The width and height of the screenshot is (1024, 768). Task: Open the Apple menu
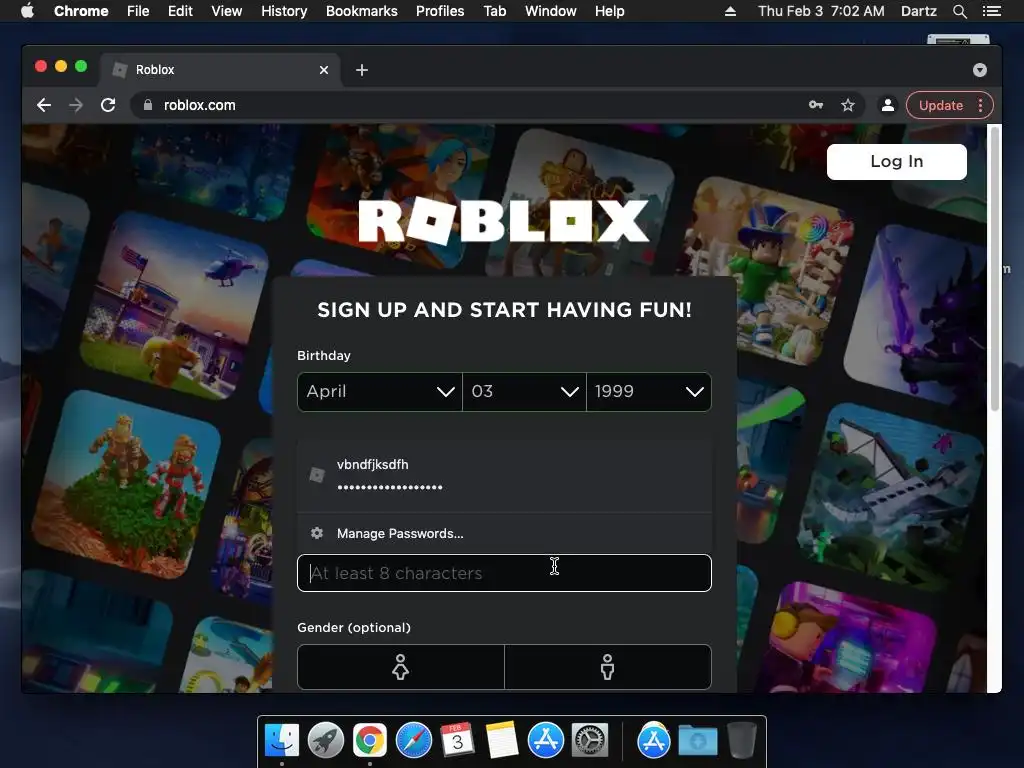pos(27,11)
